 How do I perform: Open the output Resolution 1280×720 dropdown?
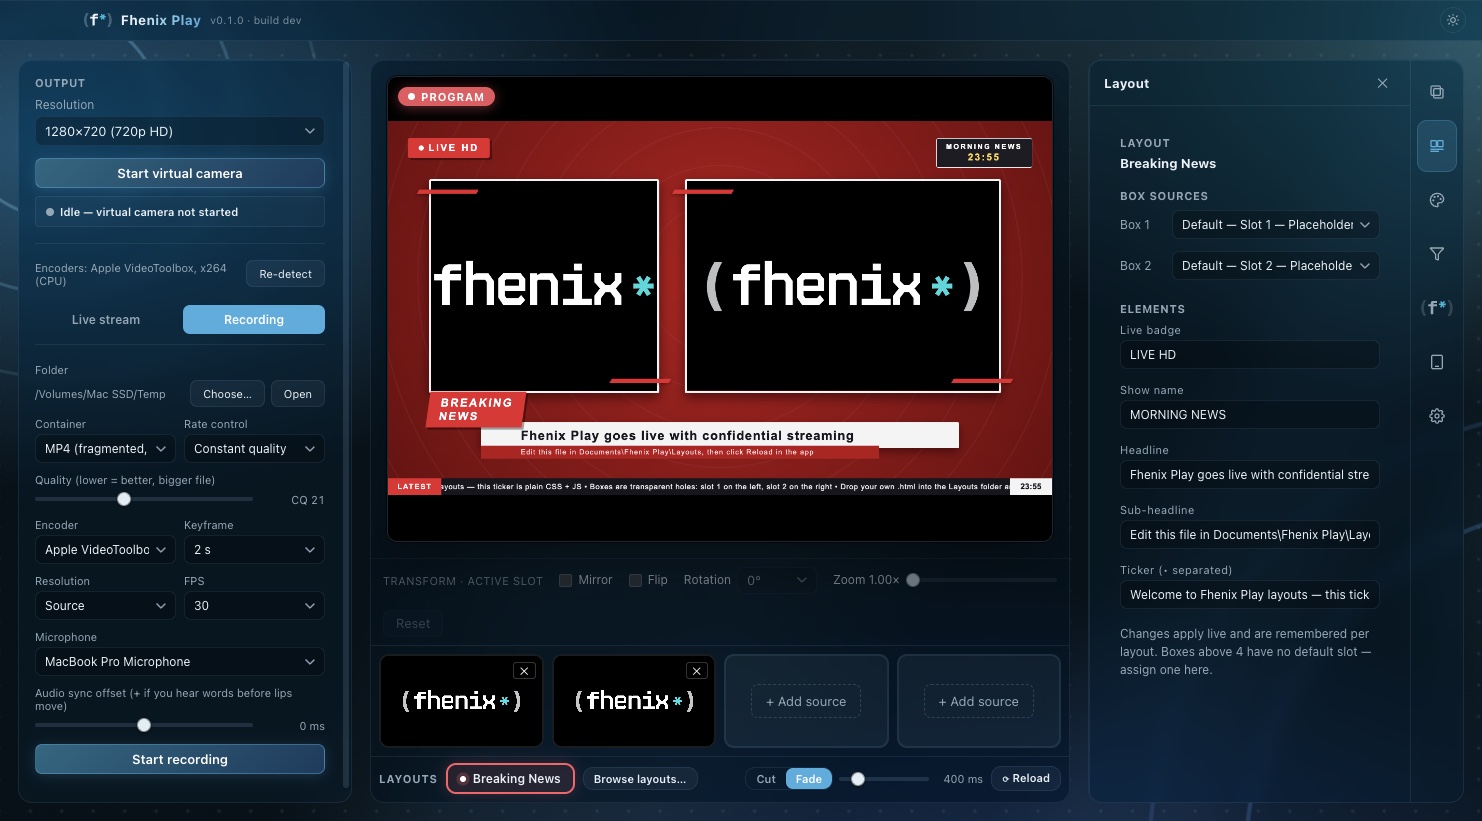point(180,131)
